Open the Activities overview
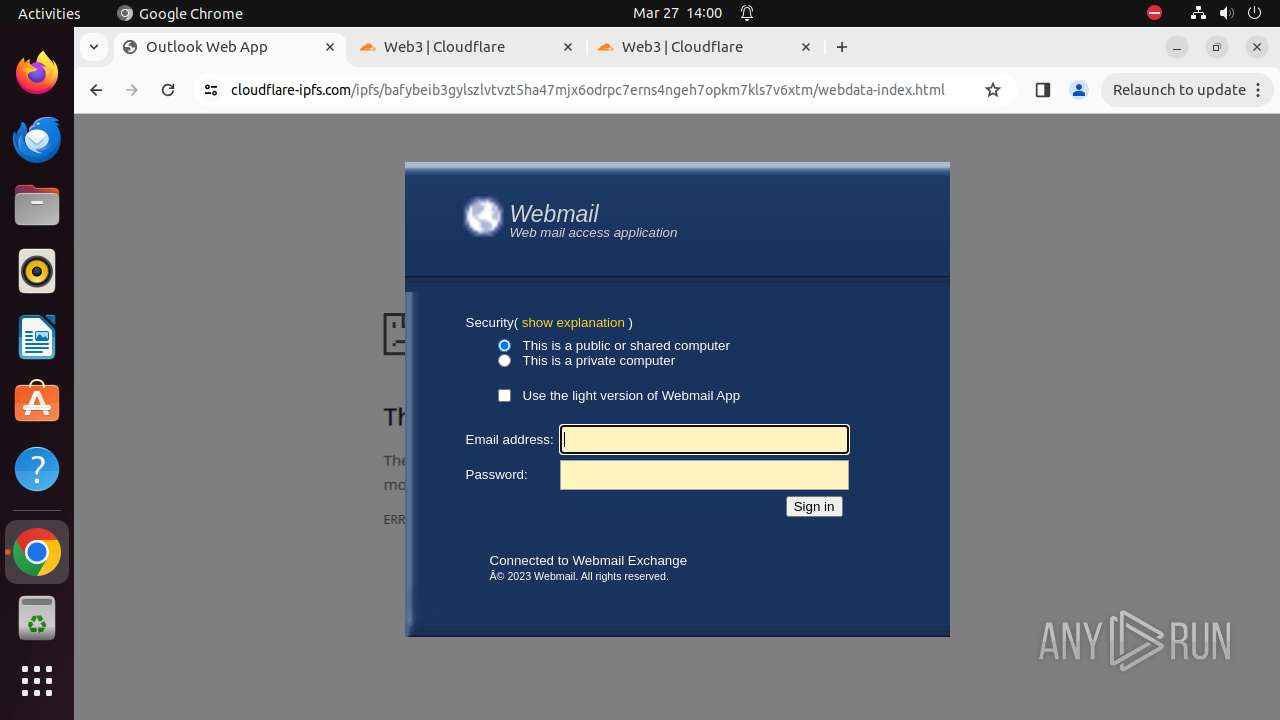 point(49,13)
